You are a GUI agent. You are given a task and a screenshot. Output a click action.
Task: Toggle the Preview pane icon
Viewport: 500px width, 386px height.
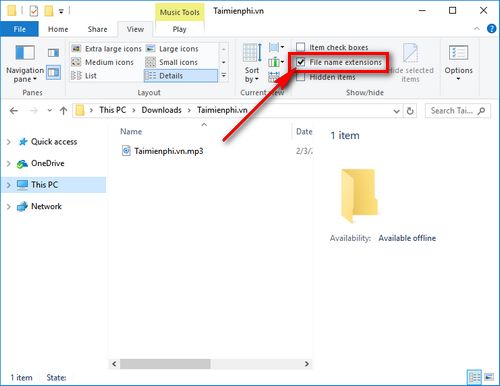(53, 52)
